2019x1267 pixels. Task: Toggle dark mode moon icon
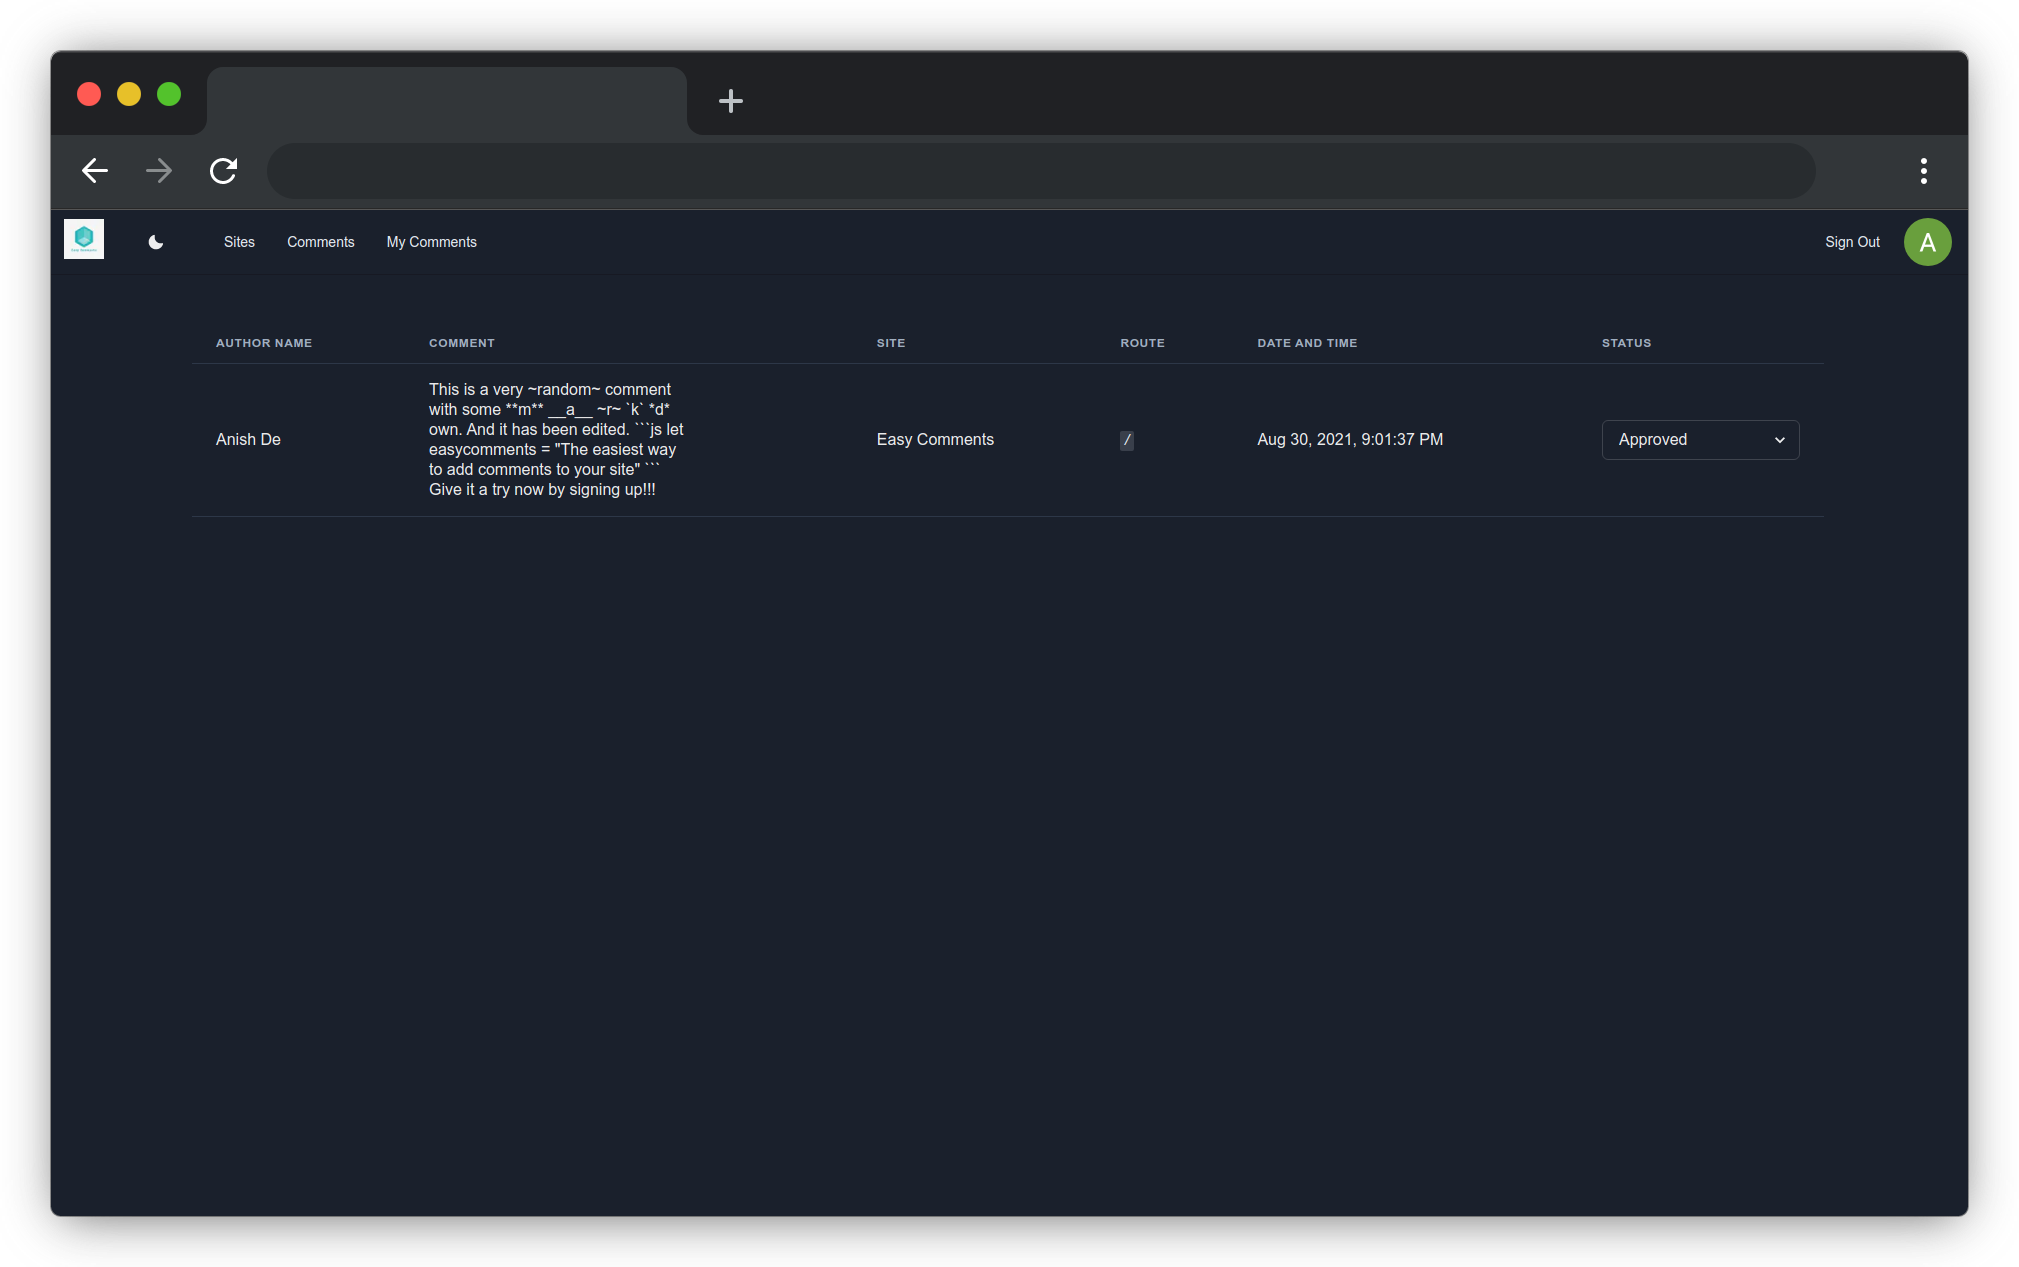point(156,242)
